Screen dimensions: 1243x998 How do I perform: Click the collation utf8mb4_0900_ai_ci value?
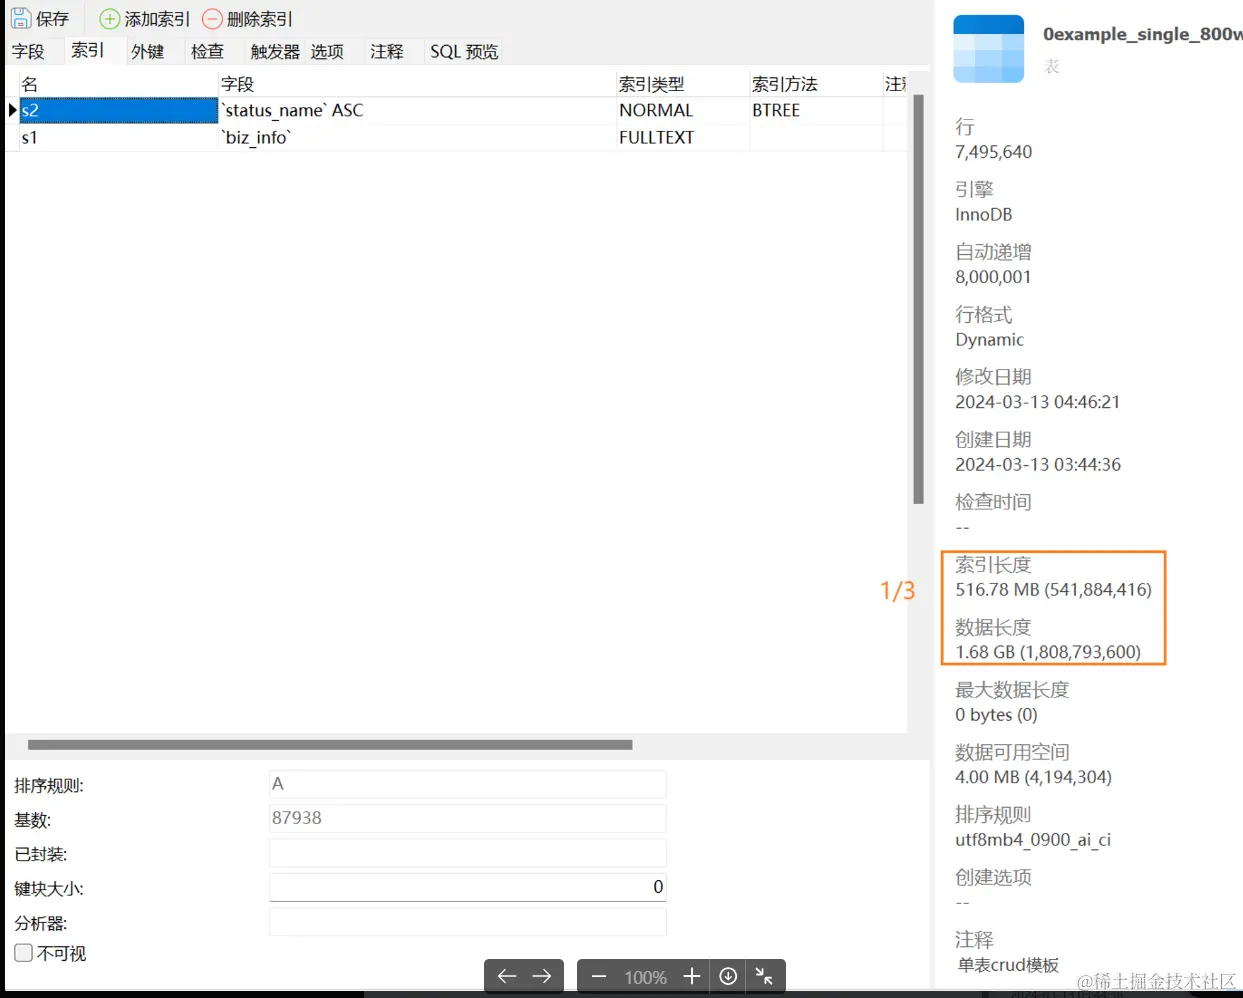(1033, 840)
